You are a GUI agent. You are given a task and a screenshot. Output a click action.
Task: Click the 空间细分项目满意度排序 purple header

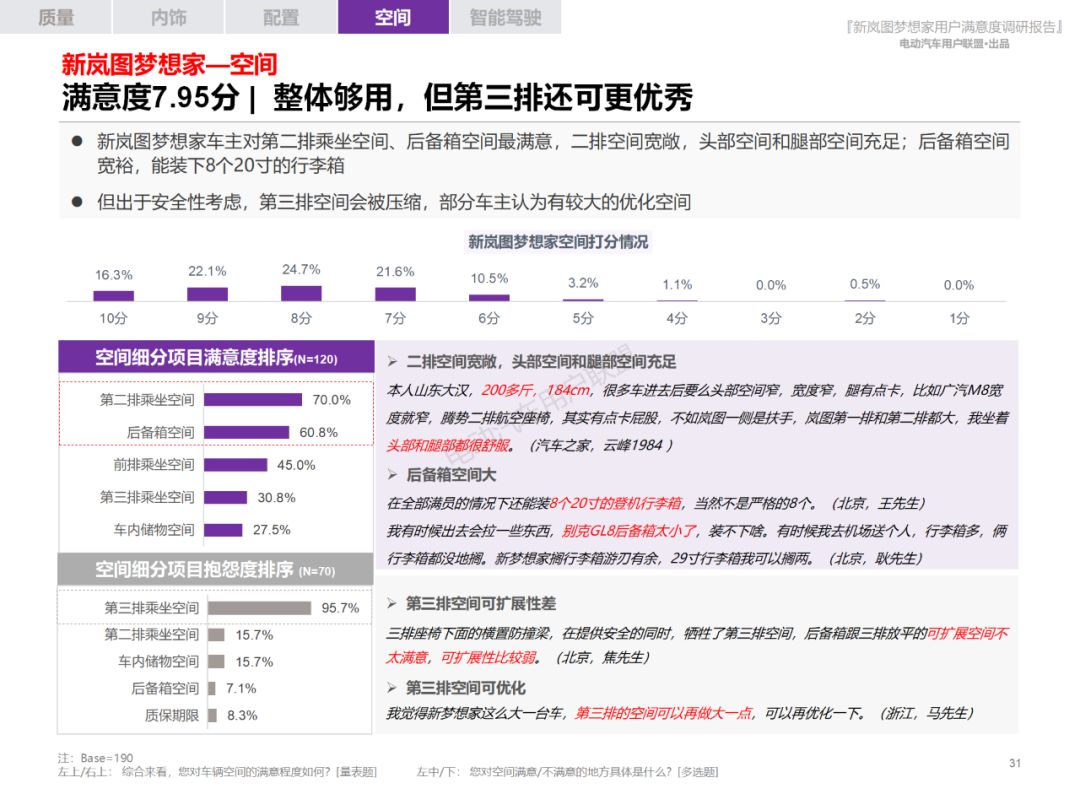[x=215, y=358]
